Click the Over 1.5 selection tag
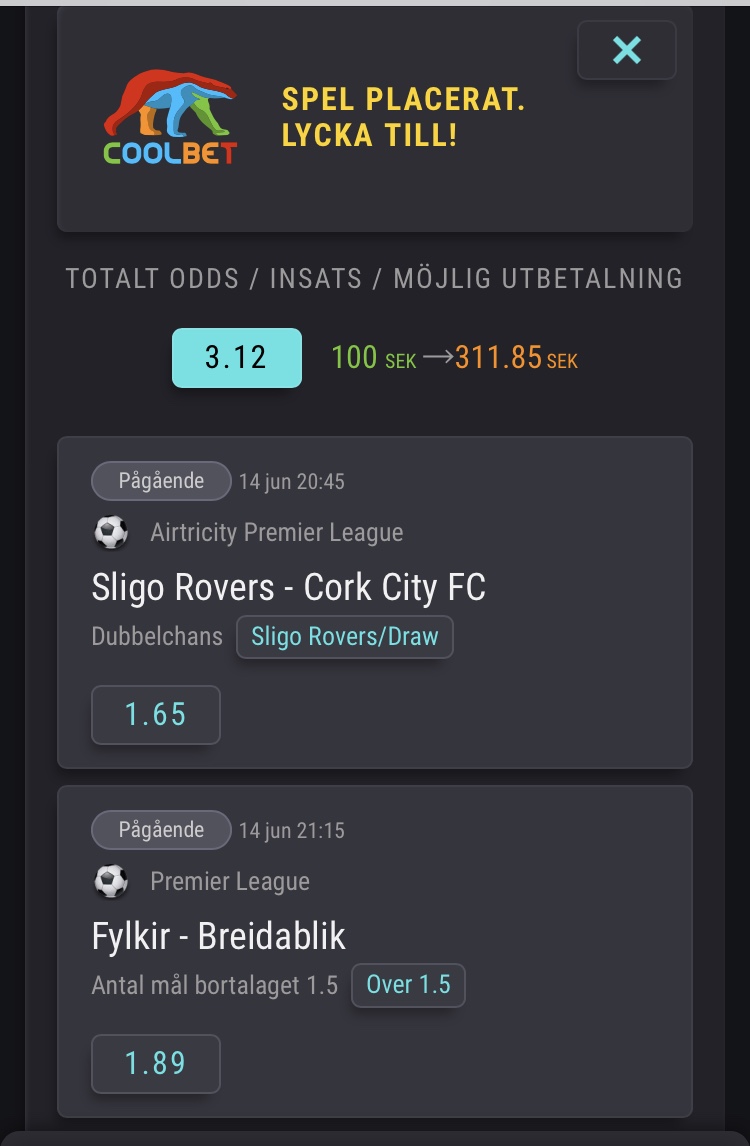750x1146 pixels. click(408, 985)
